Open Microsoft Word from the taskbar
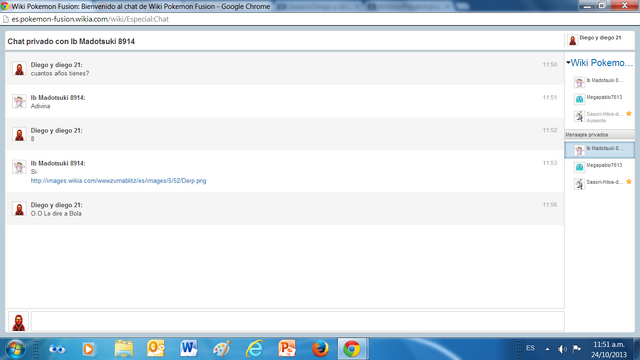The height and width of the screenshot is (360, 640). (x=188, y=349)
